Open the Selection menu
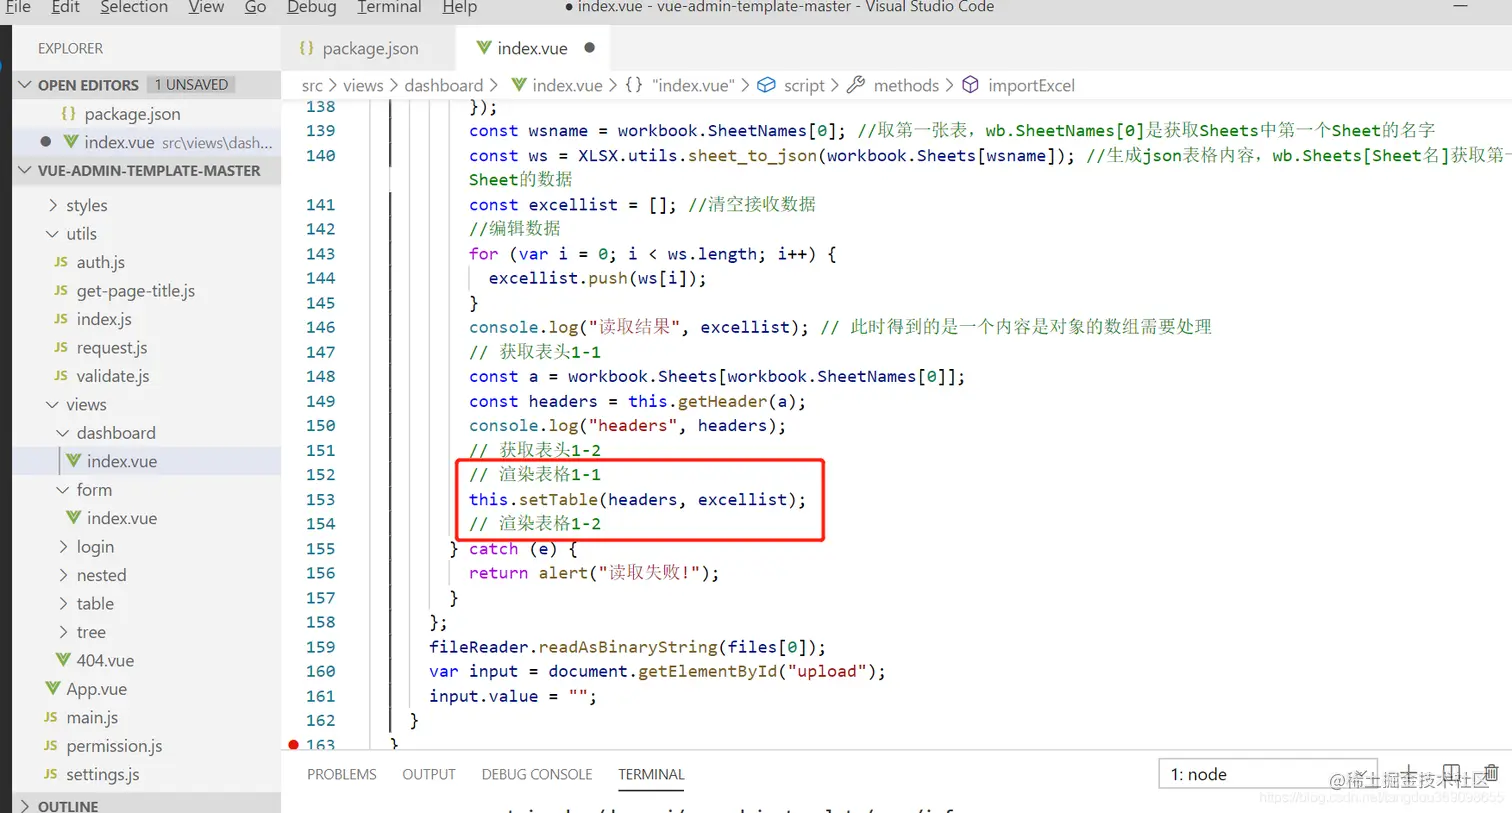Viewport: 1512px width, 813px height. 134,7
